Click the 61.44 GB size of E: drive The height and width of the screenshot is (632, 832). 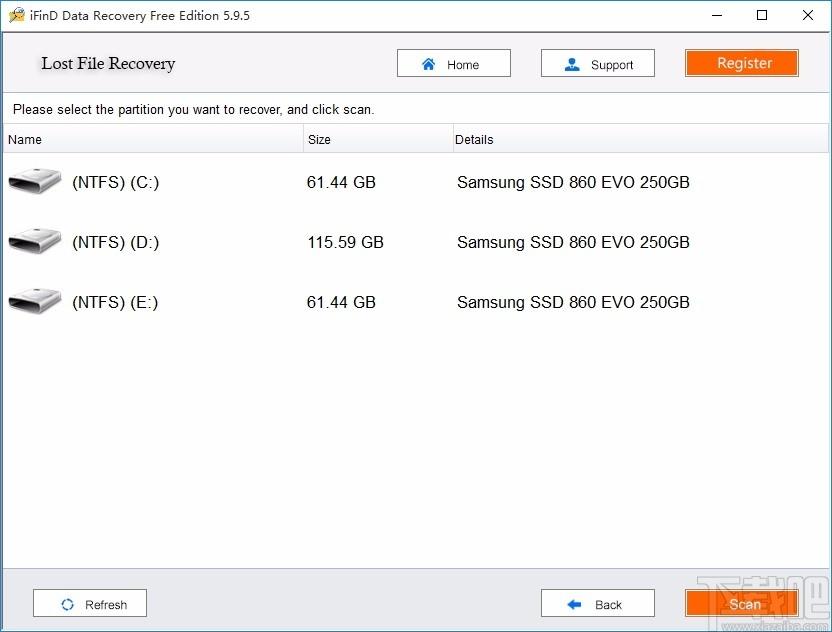point(341,302)
